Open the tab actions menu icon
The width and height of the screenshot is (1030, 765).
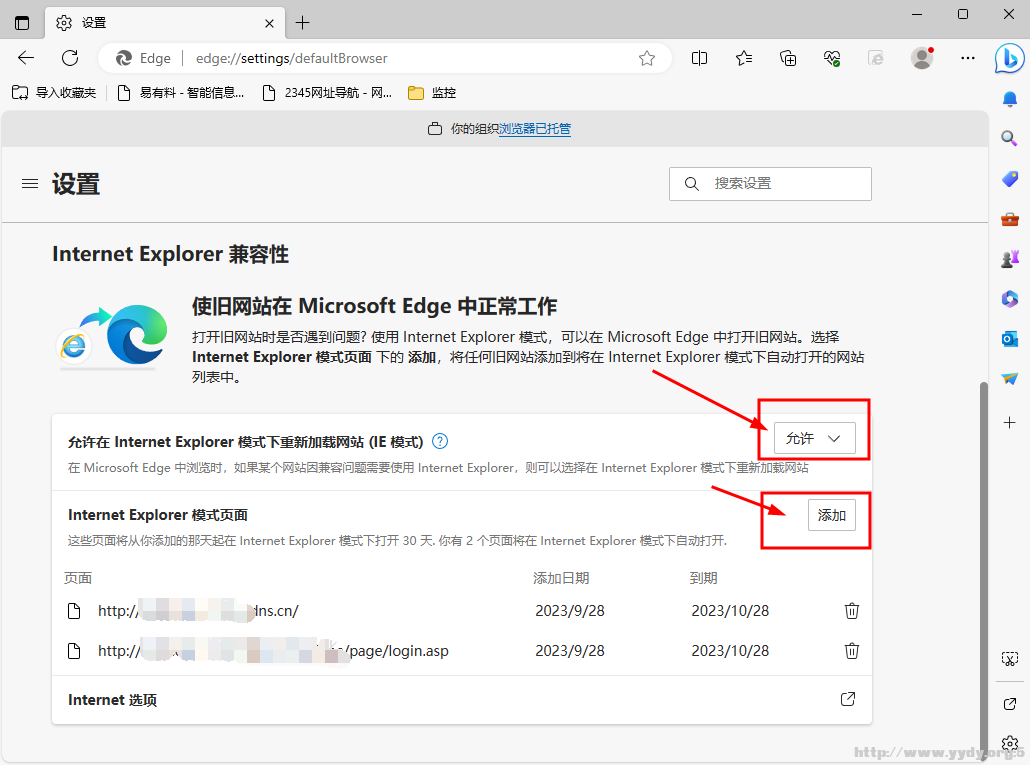pos(22,23)
